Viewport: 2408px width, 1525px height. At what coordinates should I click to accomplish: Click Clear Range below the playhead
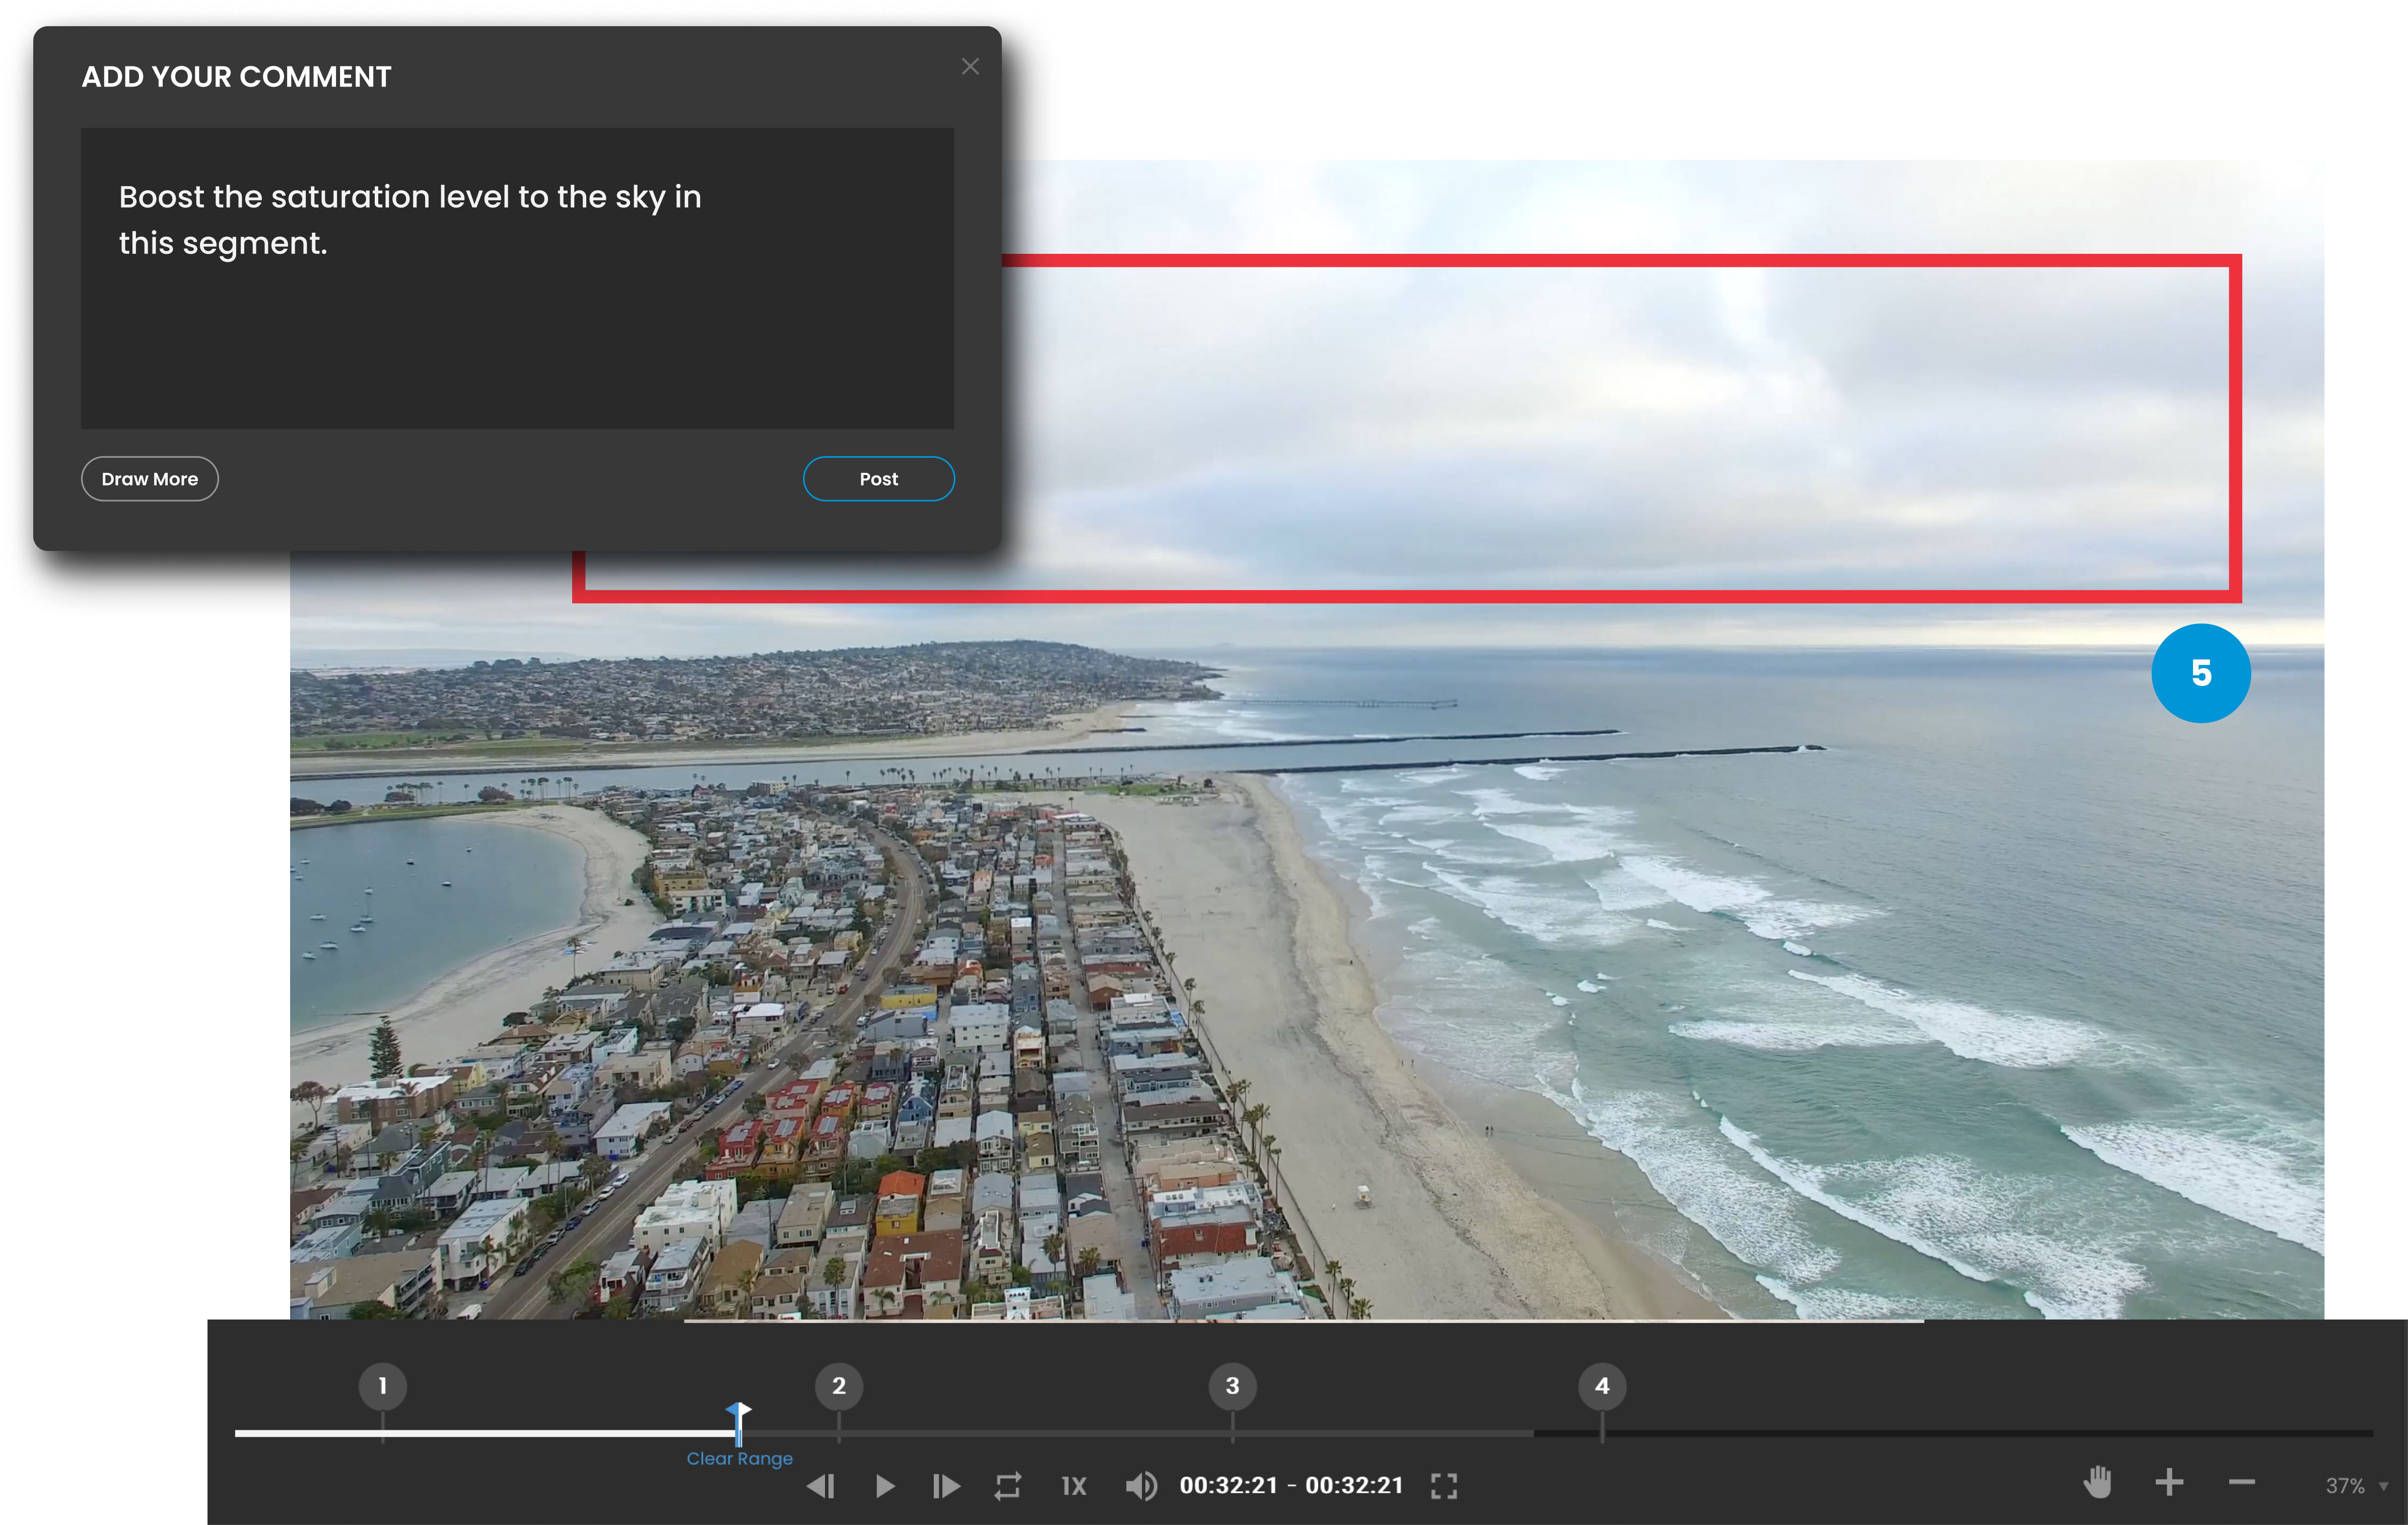click(x=739, y=1458)
